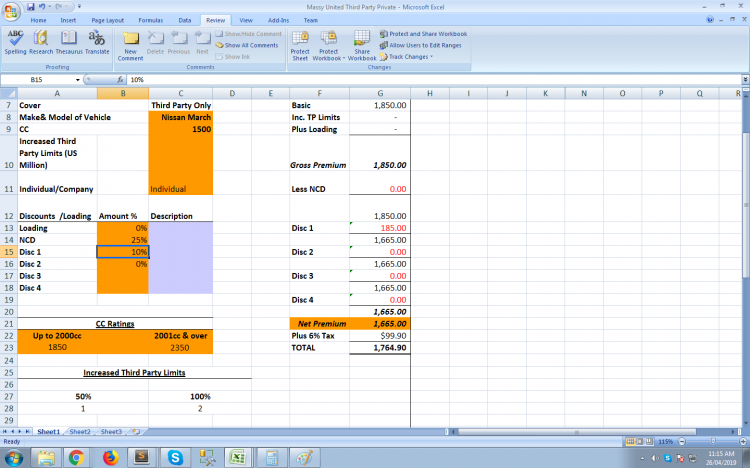Open the Research pane

click(x=42, y=43)
